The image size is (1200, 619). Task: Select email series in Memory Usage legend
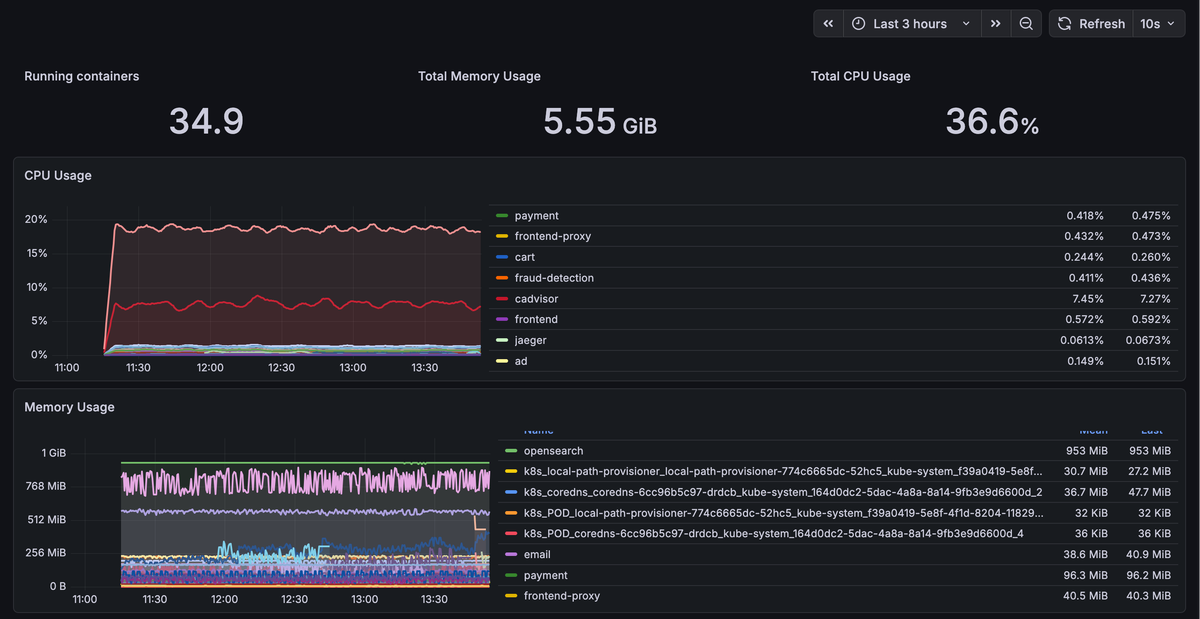pyautogui.click(x=537, y=554)
